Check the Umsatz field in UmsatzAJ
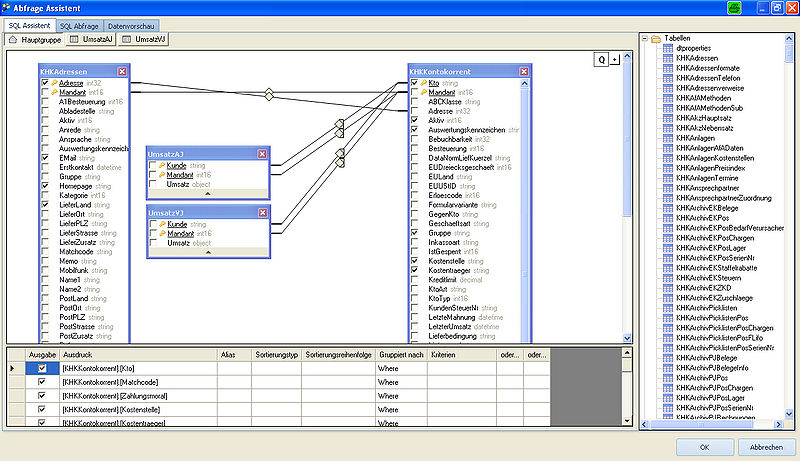Screen dimensions: 800x461 pos(153,184)
